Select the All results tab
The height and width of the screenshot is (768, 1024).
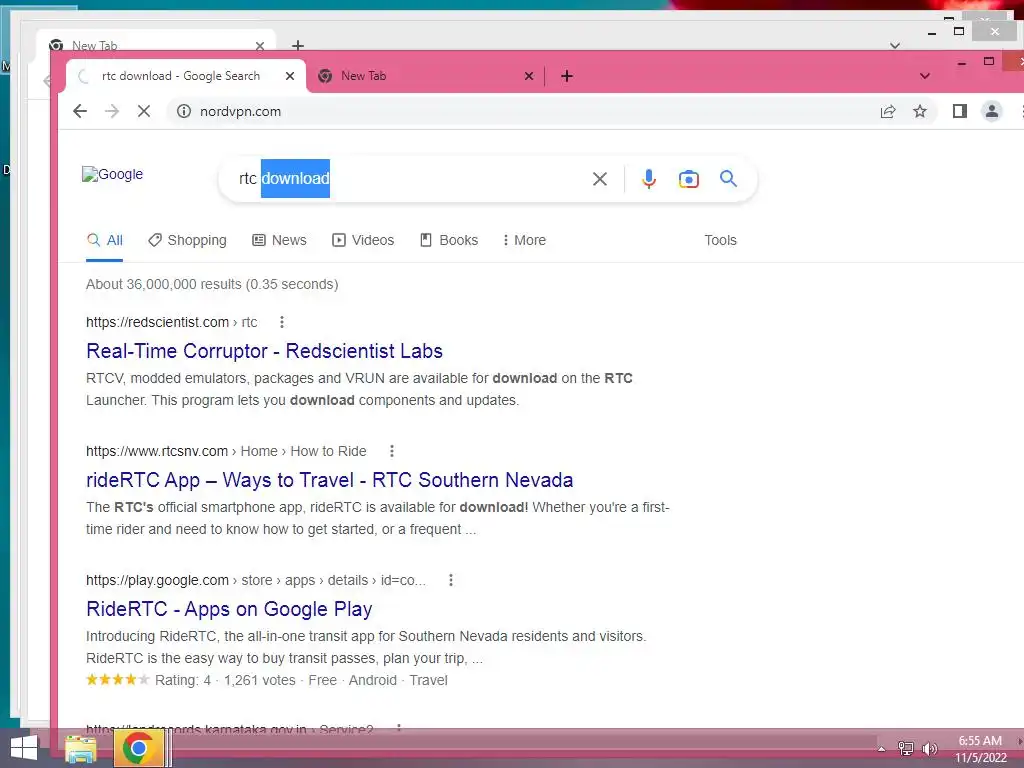[104, 240]
